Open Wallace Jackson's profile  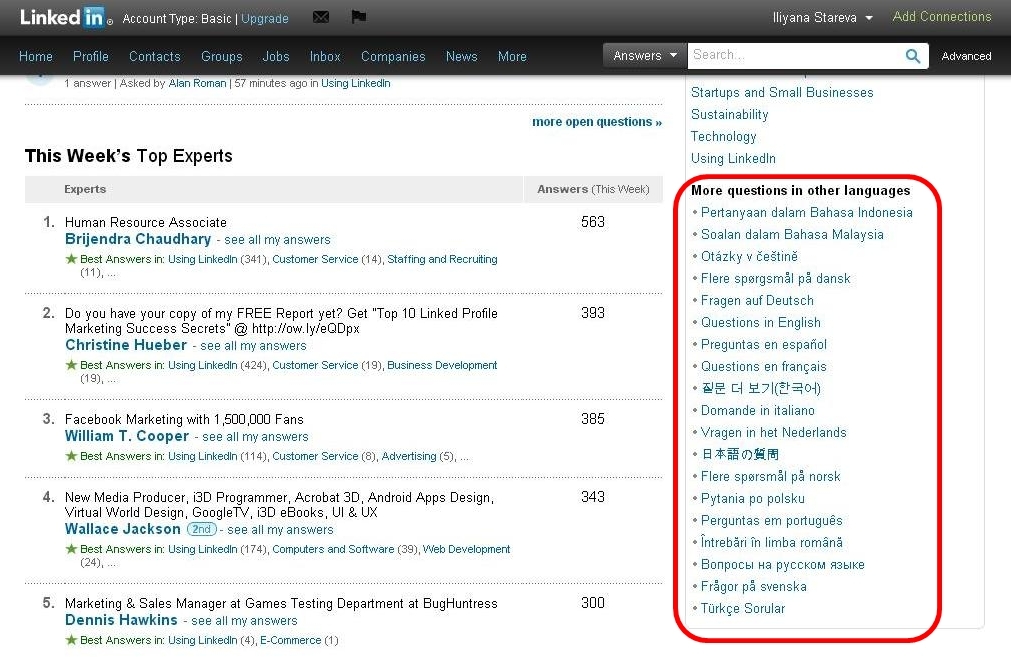pyautogui.click(x=123, y=529)
